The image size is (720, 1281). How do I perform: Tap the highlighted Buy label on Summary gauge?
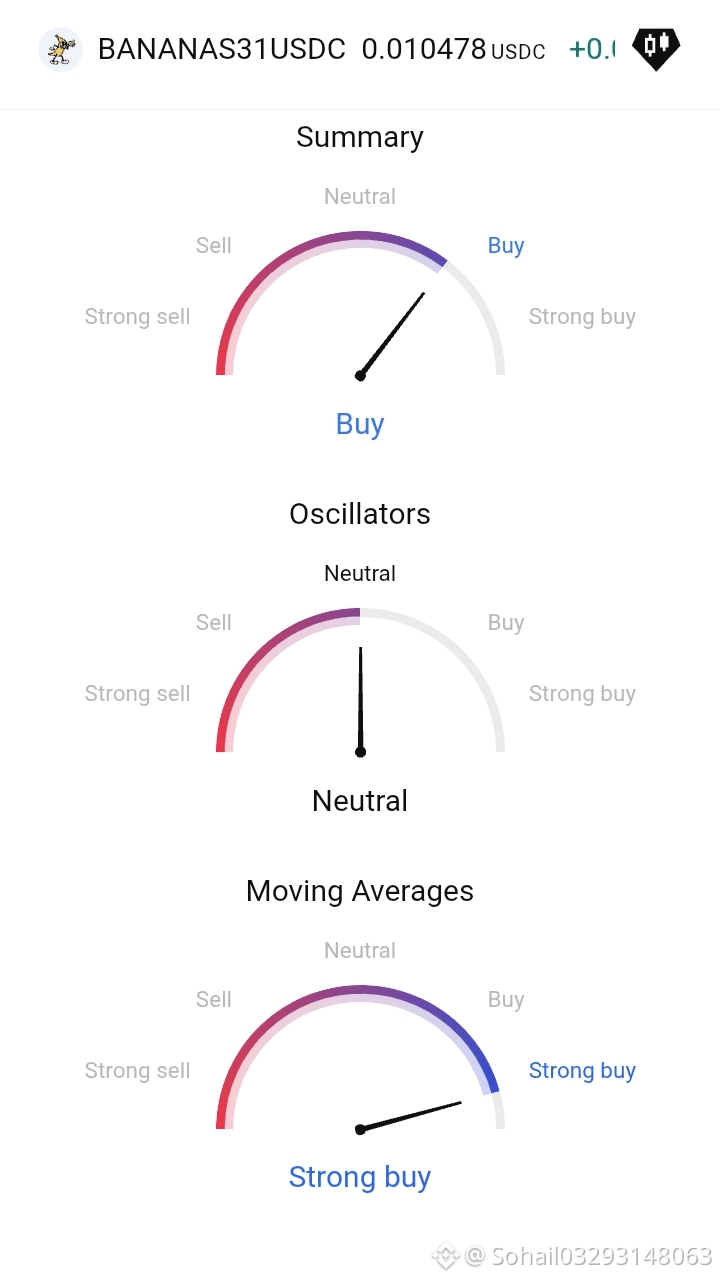click(506, 245)
